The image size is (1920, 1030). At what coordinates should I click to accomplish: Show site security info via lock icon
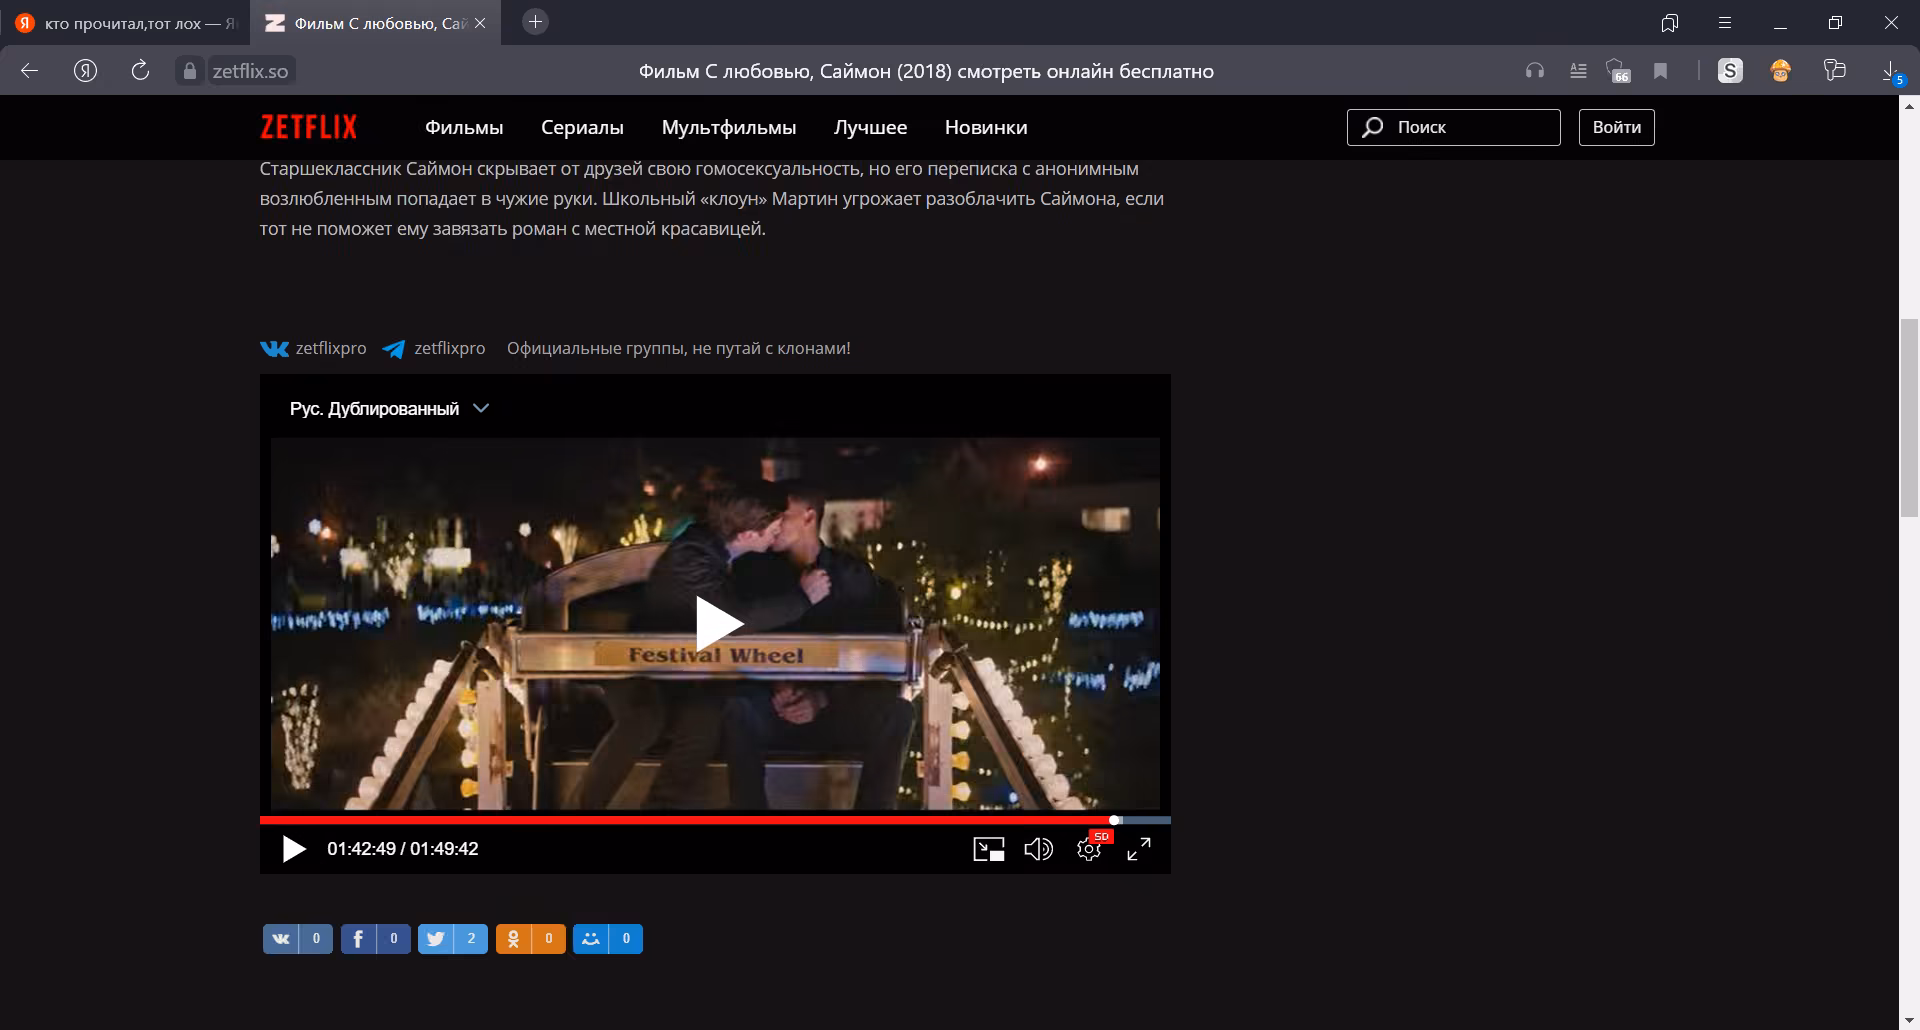189,71
